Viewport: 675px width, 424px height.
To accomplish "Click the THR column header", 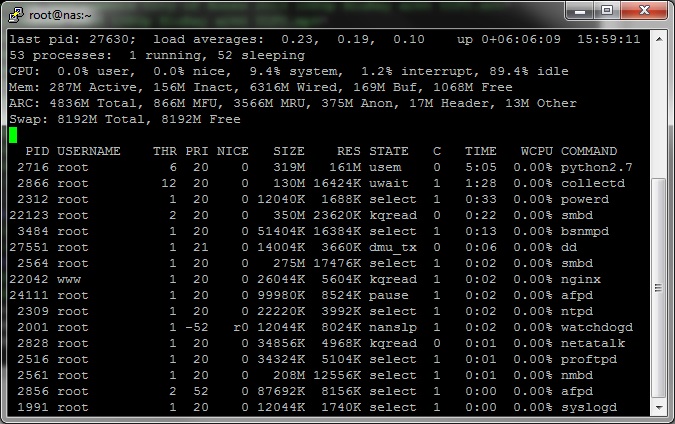I will pos(165,151).
